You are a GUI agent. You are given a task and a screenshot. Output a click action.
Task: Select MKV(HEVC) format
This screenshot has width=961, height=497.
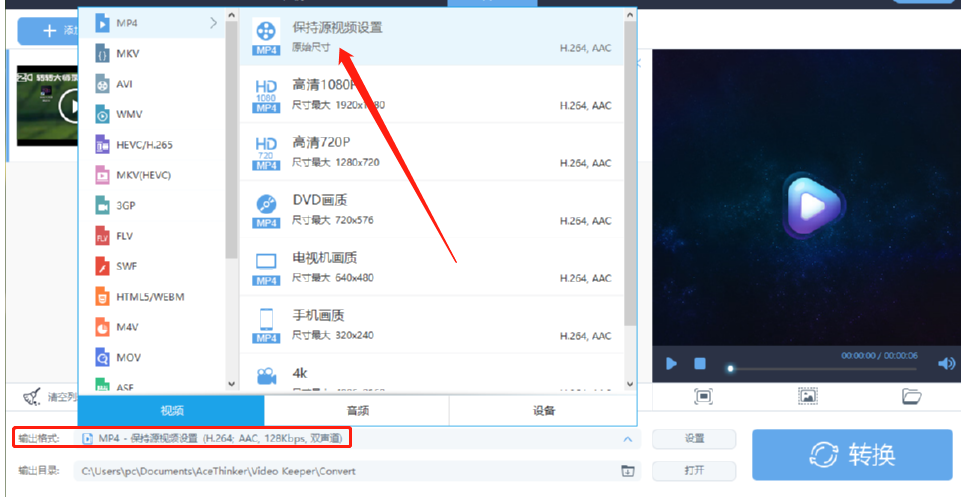click(x=151, y=175)
